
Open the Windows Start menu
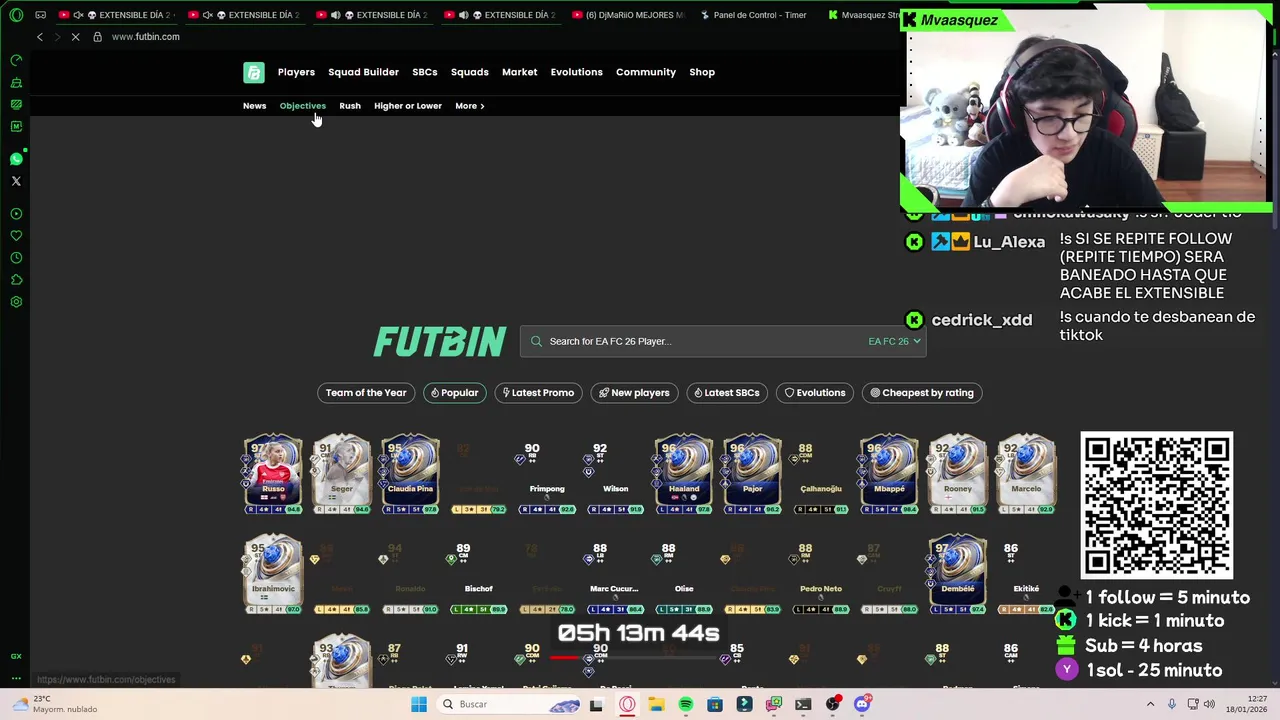[419, 704]
